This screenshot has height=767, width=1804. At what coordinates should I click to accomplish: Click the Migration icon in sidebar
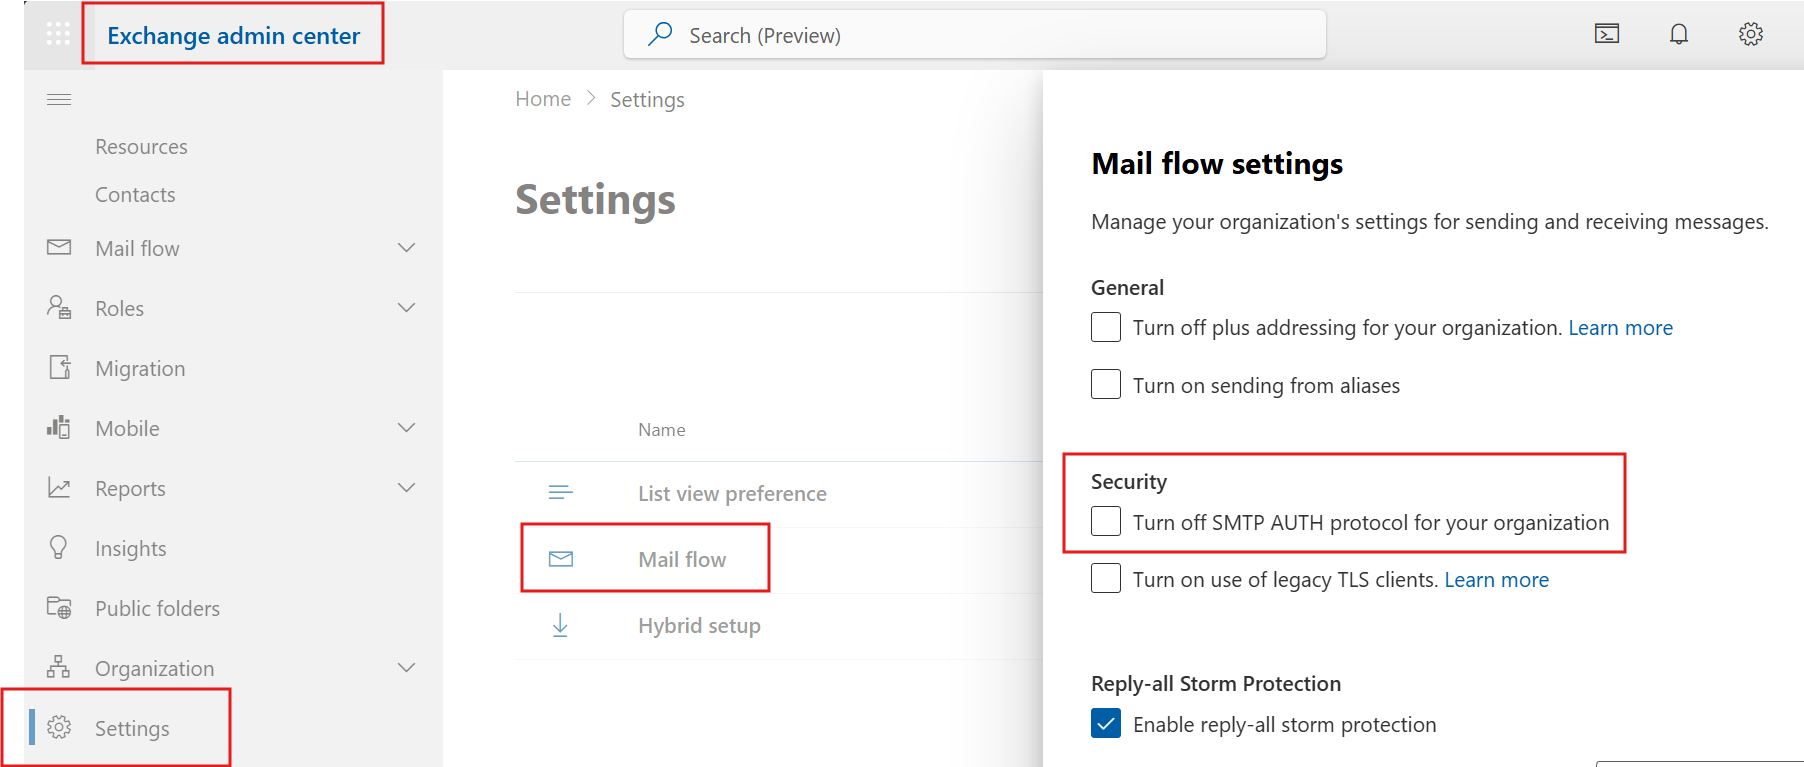click(60, 367)
